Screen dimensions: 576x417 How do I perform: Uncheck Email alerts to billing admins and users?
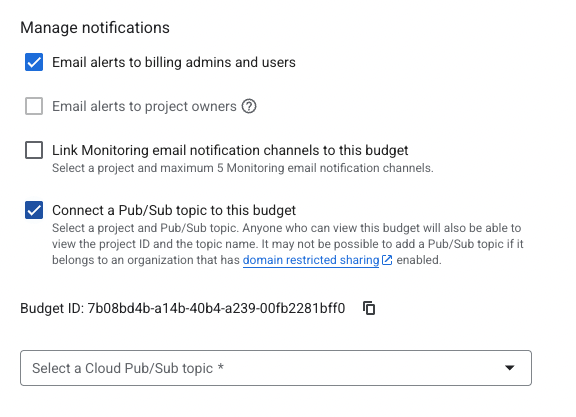pyautogui.click(x=34, y=62)
